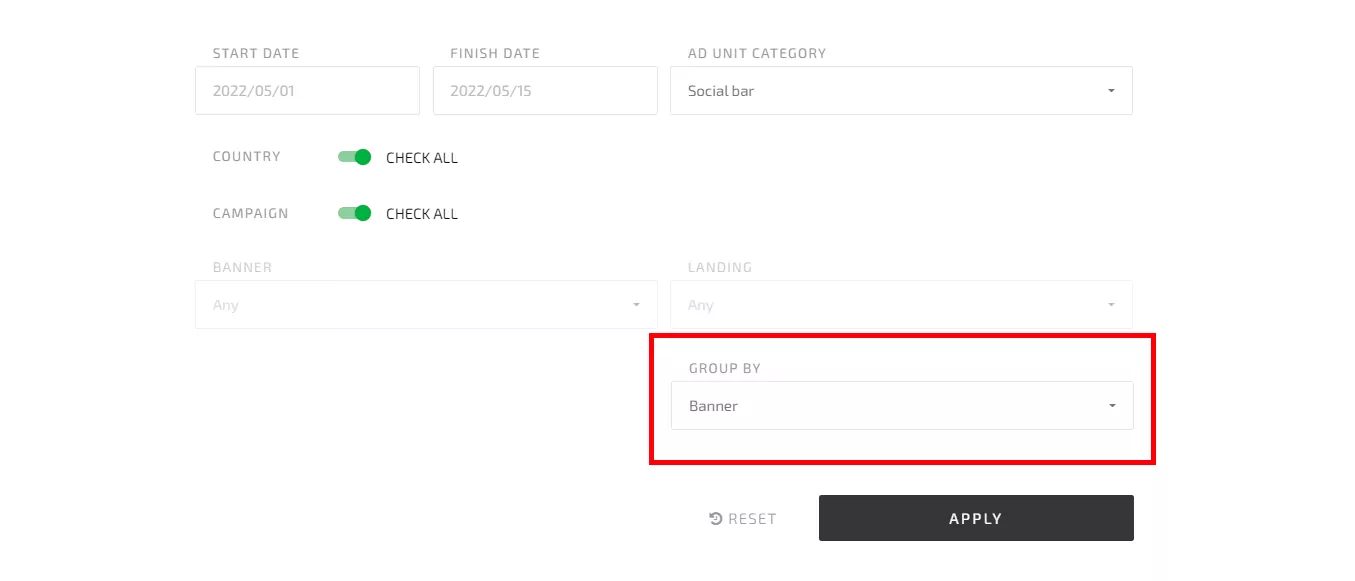Click CHECK ALL label next to Campaign
The width and height of the screenshot is (1355, 581).
[422, 214]
